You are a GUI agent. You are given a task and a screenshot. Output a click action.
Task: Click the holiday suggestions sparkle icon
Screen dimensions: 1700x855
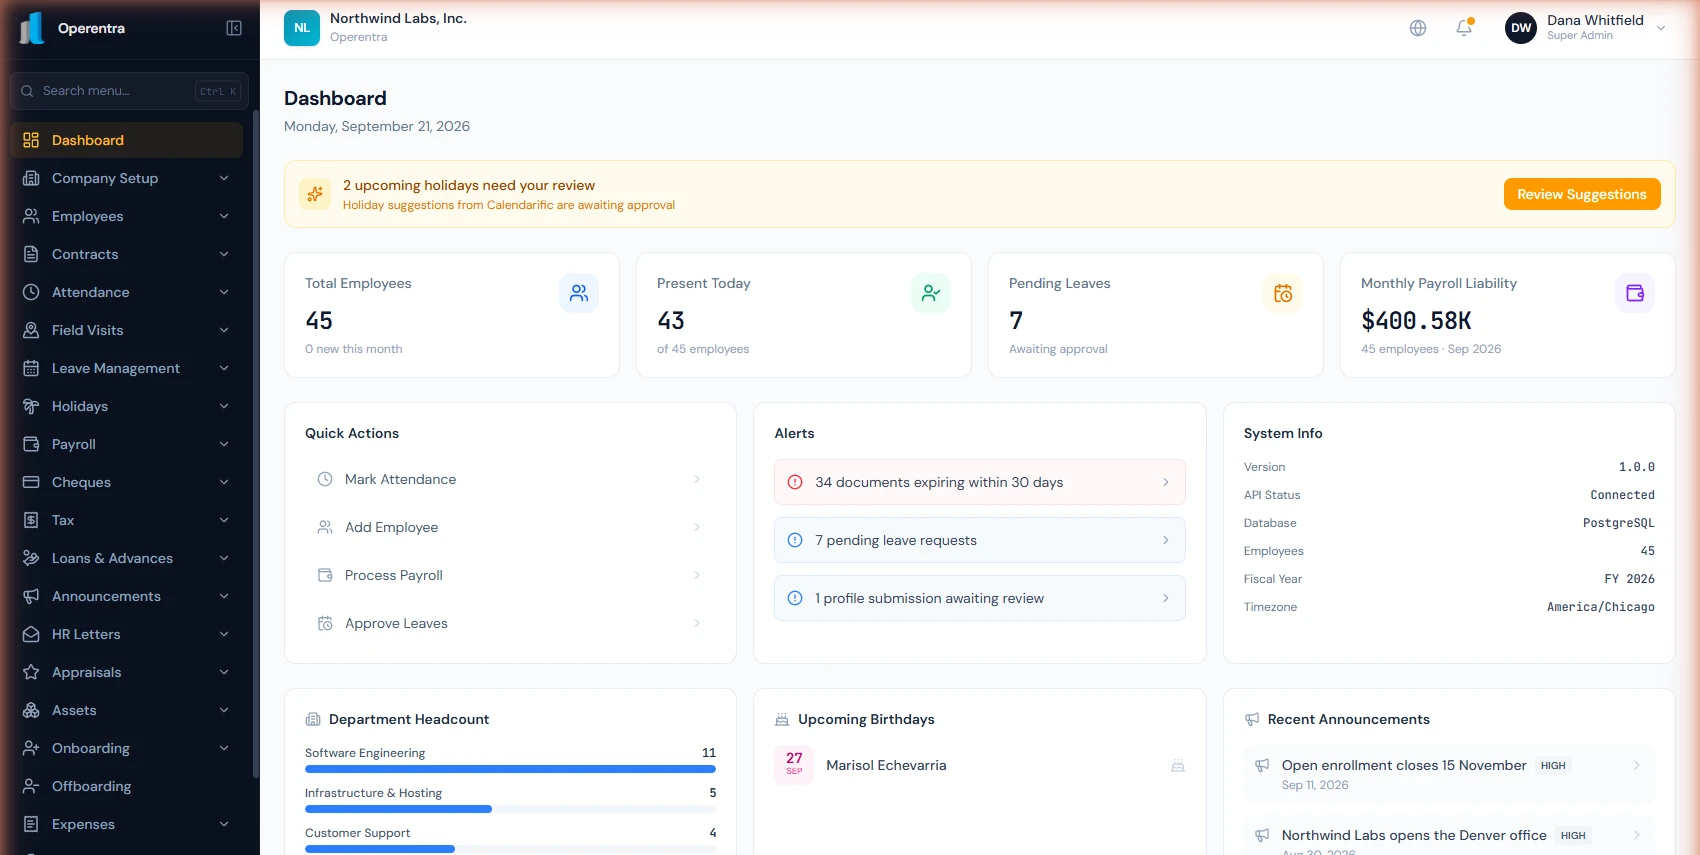click(315, 194)
